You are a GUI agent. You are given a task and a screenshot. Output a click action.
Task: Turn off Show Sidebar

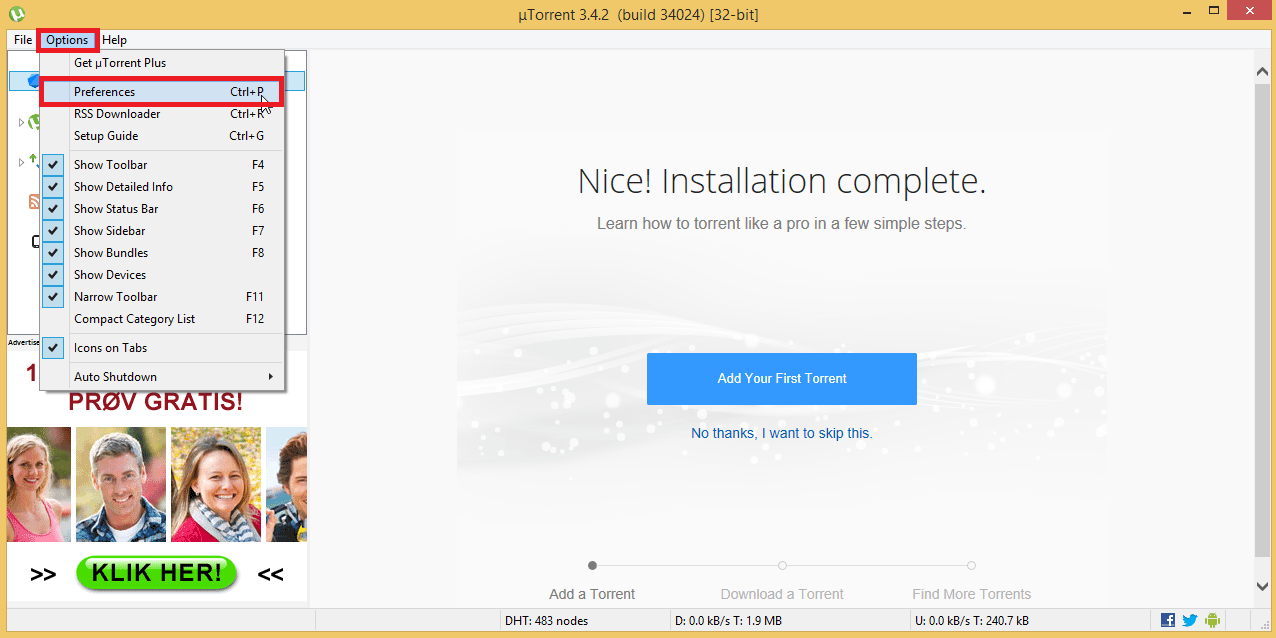point(109,231)
